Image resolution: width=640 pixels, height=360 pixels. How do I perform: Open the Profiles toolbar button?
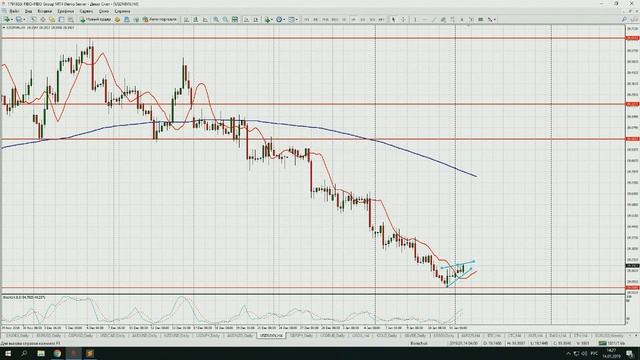coord(18,20)
